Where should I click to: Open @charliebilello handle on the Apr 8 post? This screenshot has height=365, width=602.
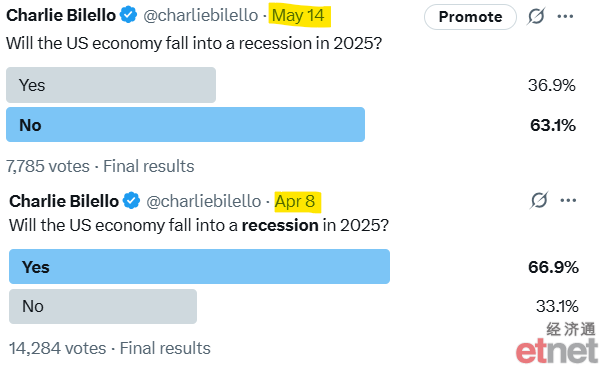click(x=203, y=201)
